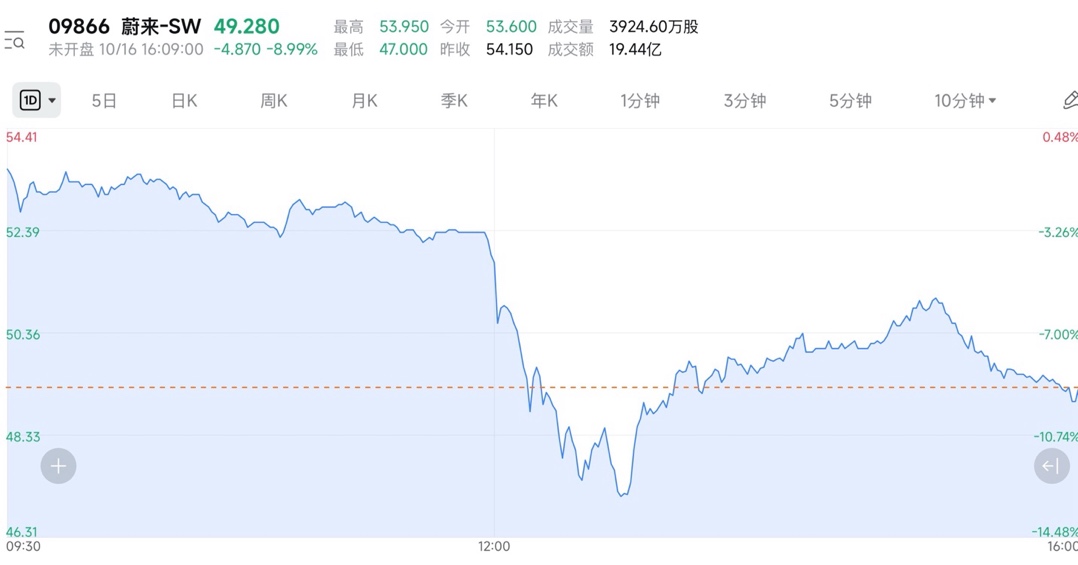Expand the 10分钟 interval dropdown

tap(965, 100)
